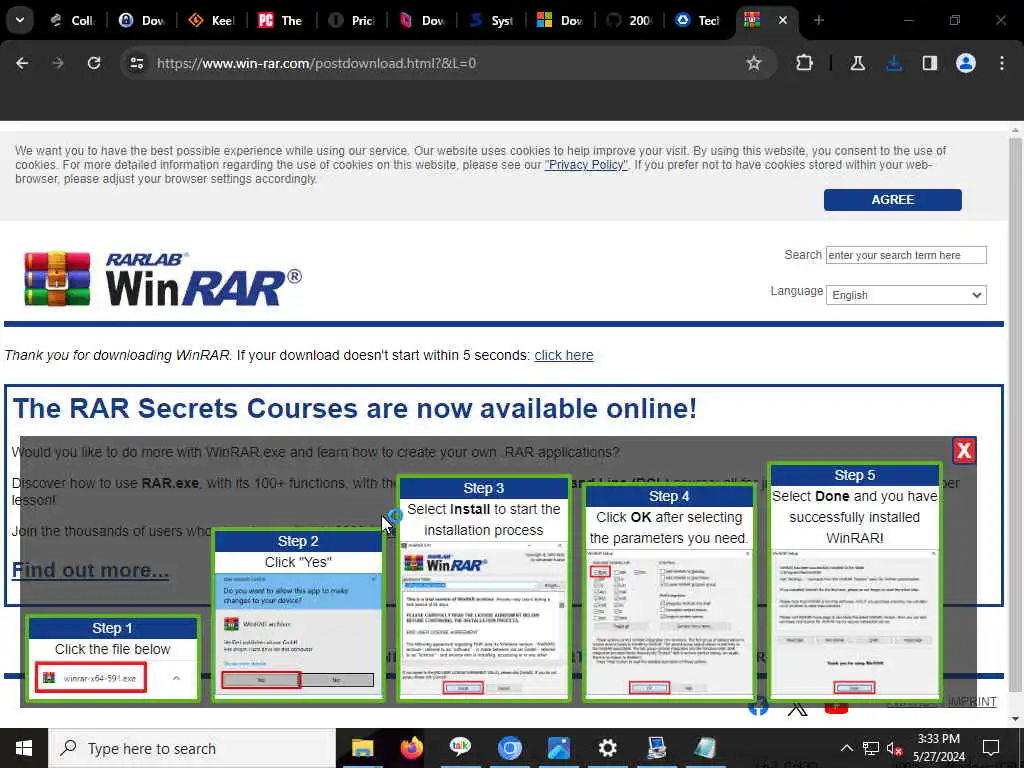Click the Step 3 install screenshot

tap(483, 619)
